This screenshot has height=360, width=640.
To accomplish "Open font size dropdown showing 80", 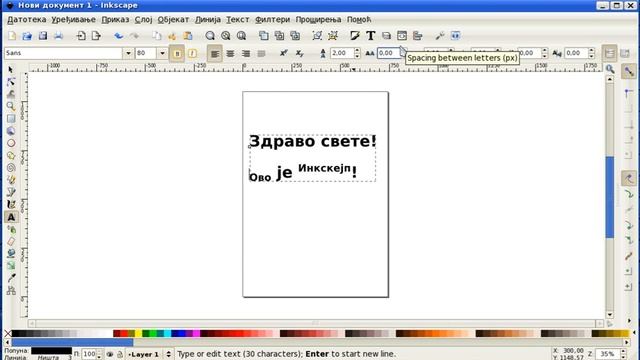I will [162, 53].
